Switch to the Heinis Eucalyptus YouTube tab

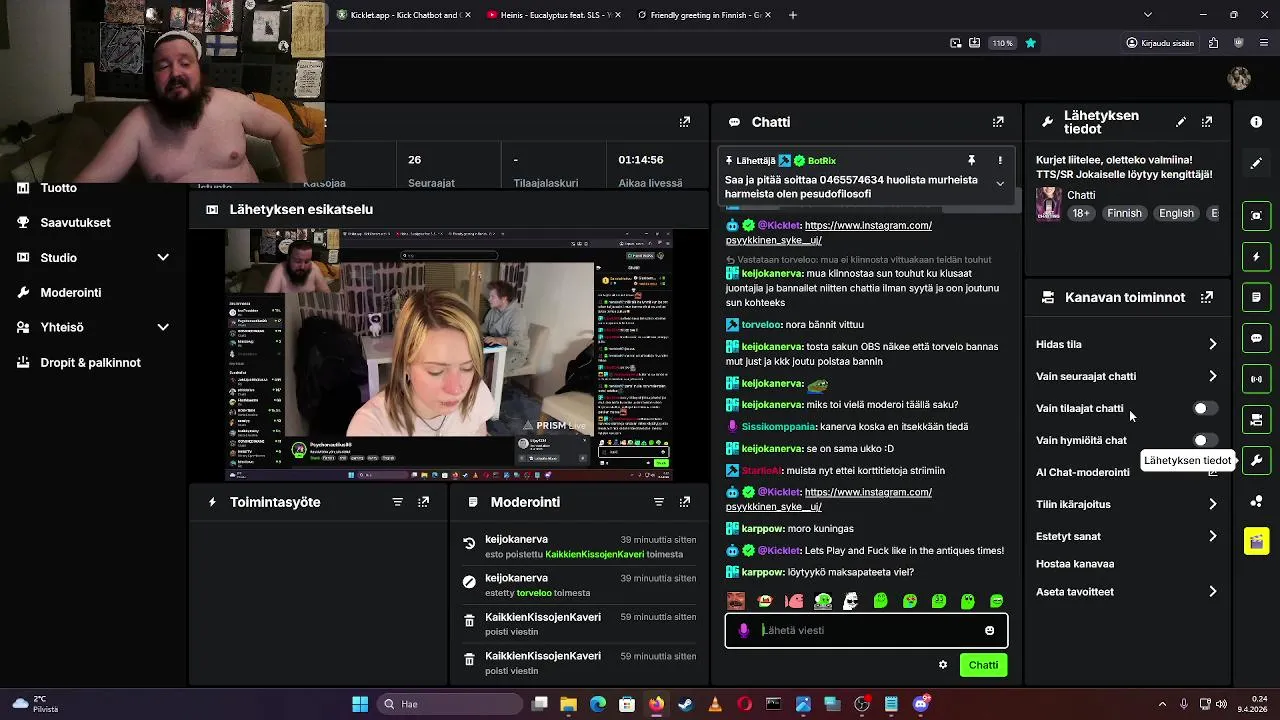(552, 15)
